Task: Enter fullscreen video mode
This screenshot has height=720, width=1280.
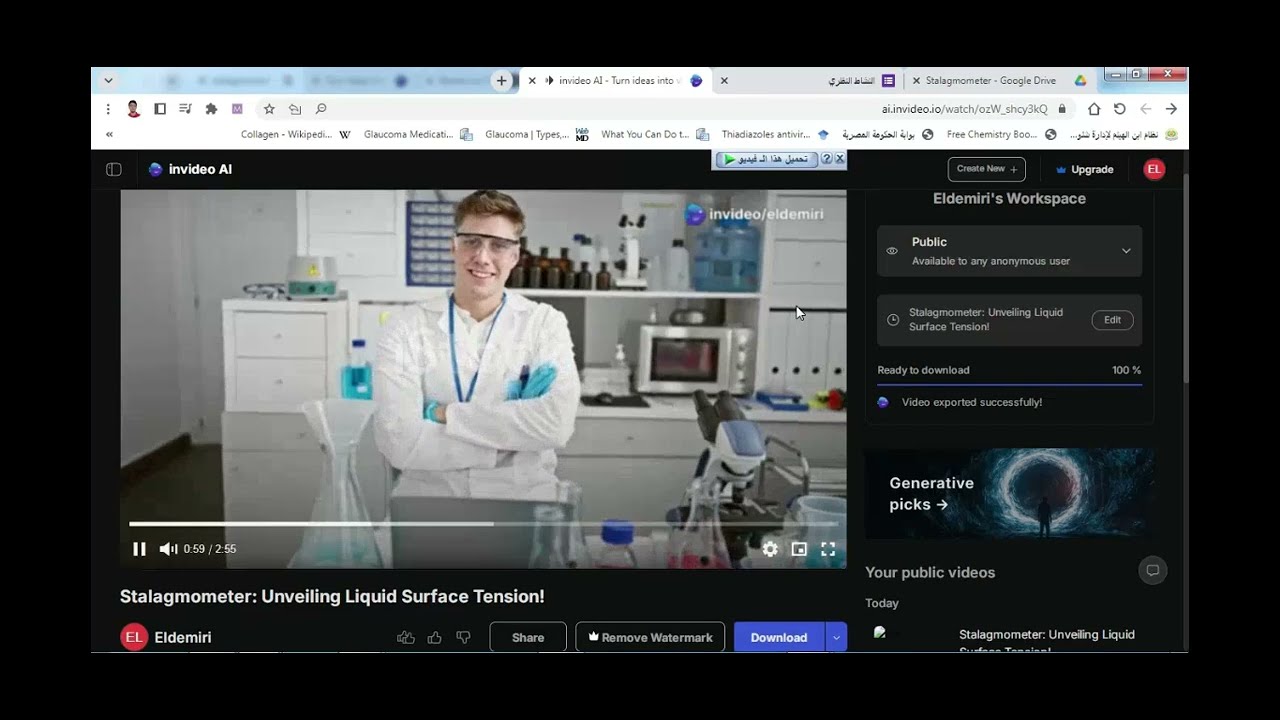Action: (828, 549)
